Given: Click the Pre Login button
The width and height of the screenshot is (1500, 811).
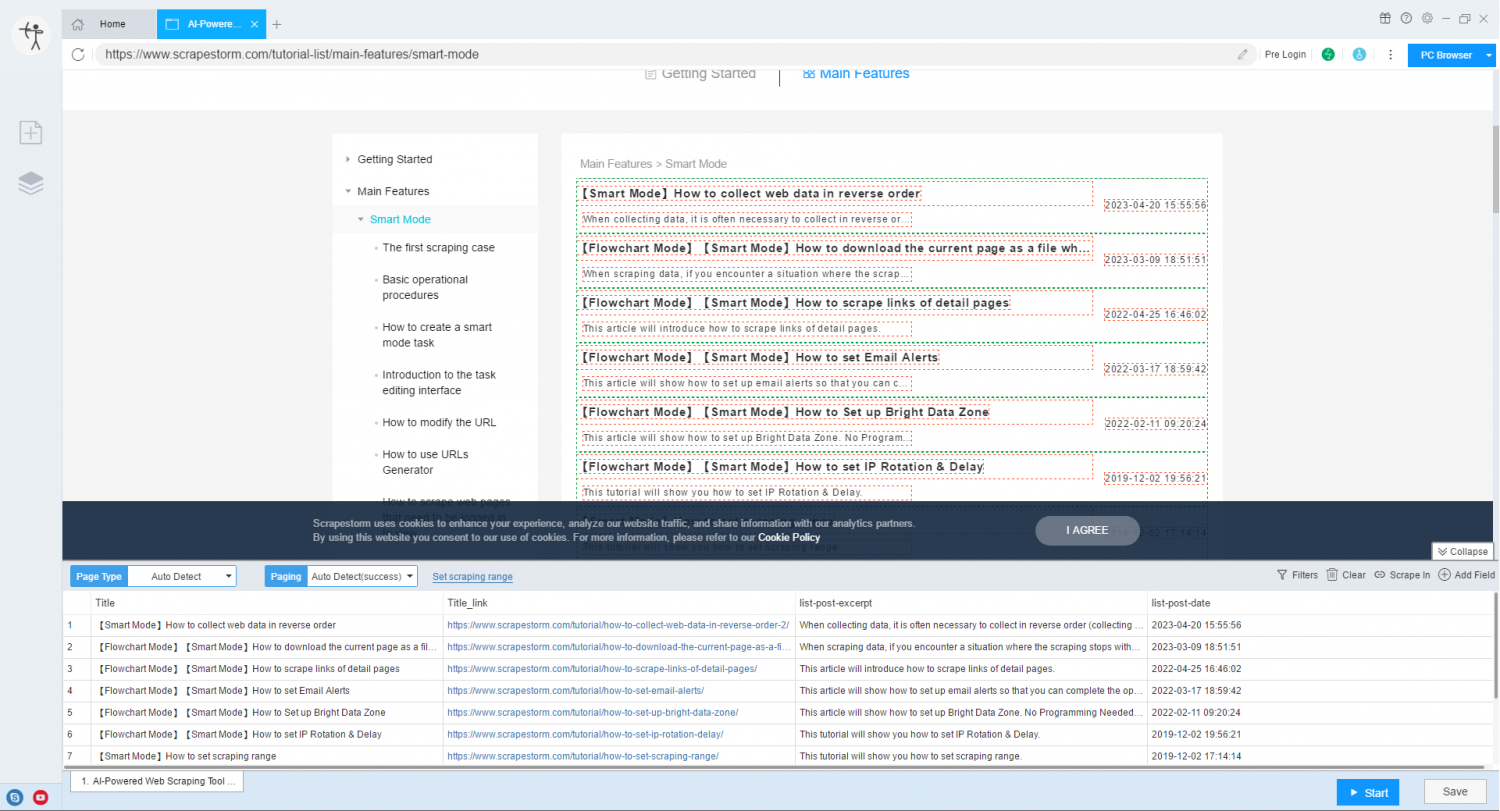Looking at the screenshot, I should 1285,54.
